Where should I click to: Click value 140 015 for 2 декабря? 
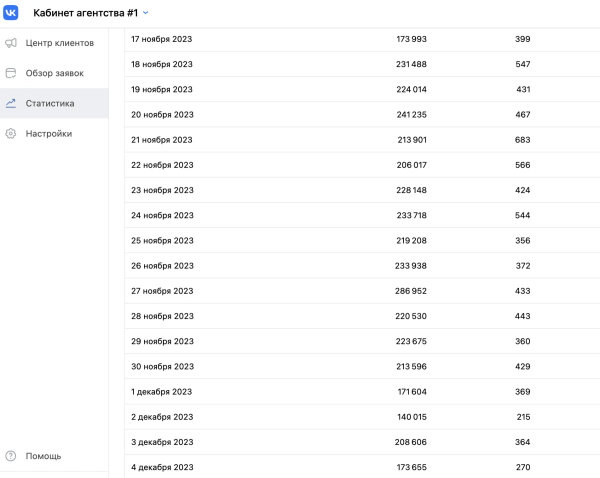411,417
